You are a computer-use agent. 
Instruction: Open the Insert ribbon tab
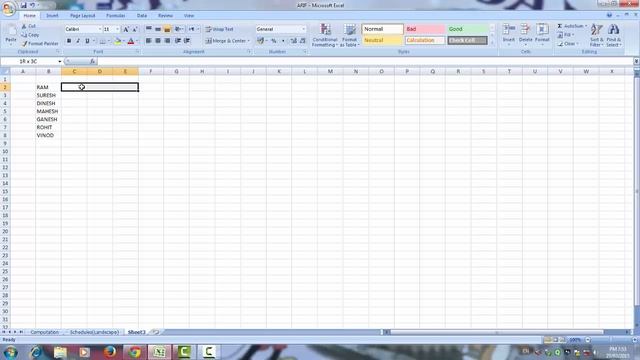click(52, 16)
